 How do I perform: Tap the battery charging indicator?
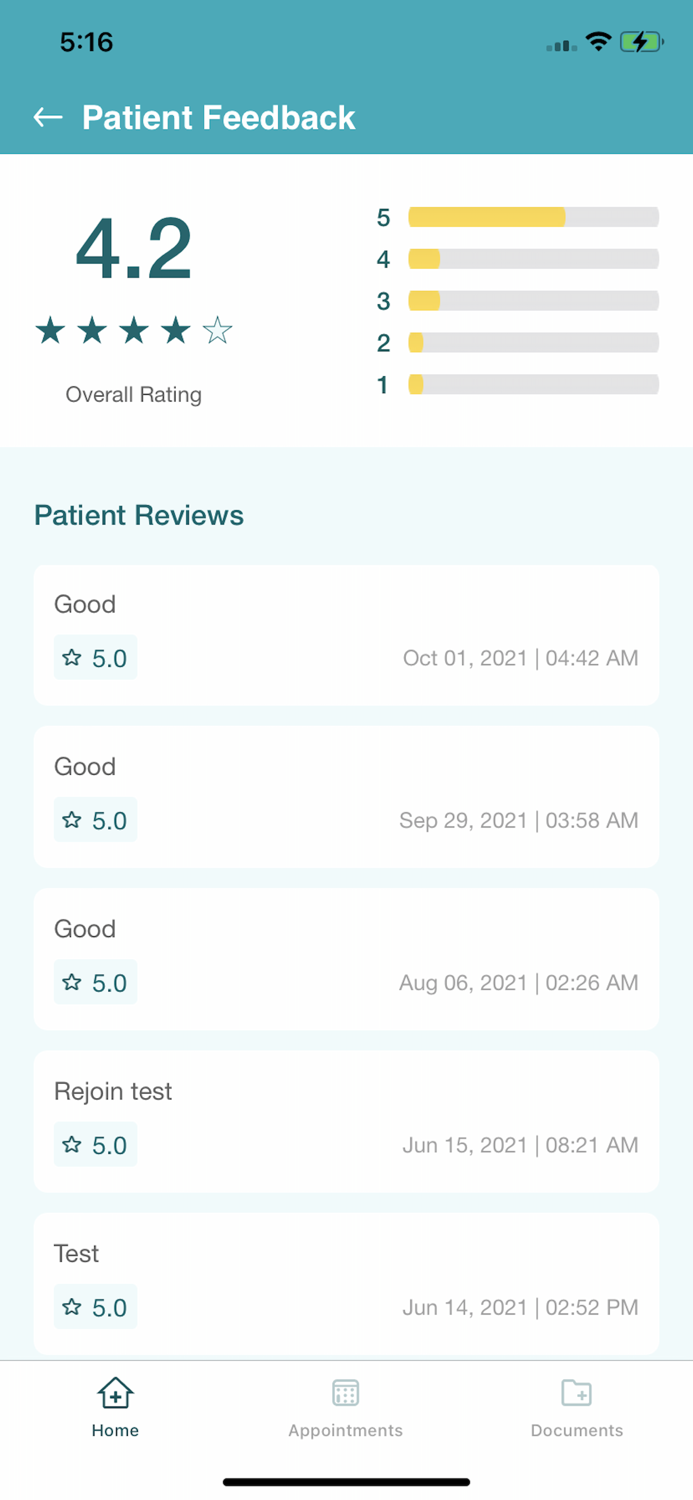643,42
